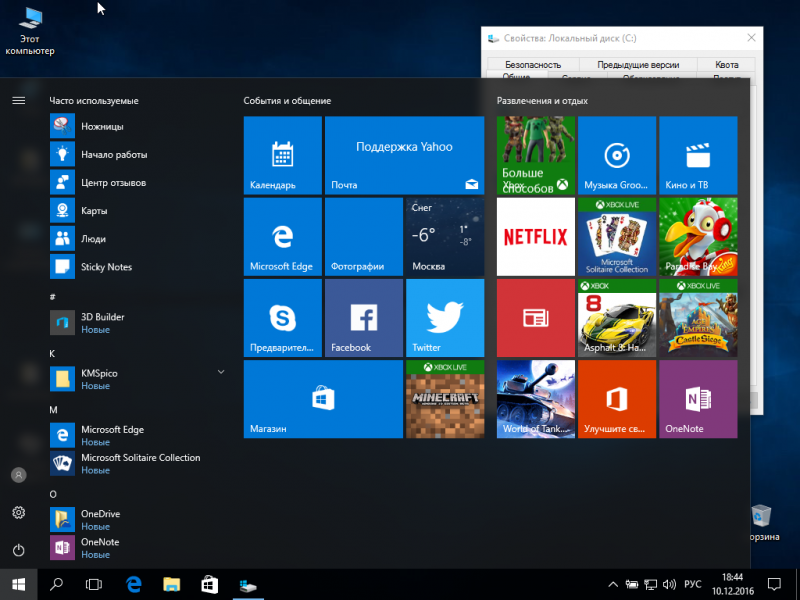
Task: Open the Netflix tile
Action: pos(536,237)
